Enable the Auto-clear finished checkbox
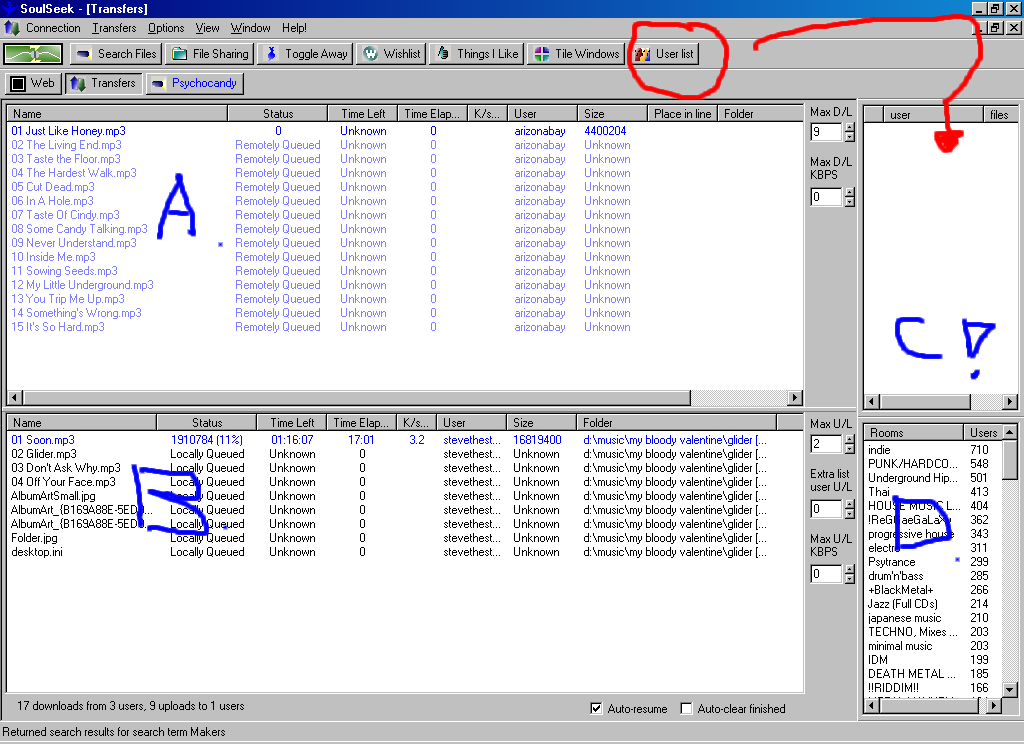This screenshot has height=744, width=1024. click(686, 709)
